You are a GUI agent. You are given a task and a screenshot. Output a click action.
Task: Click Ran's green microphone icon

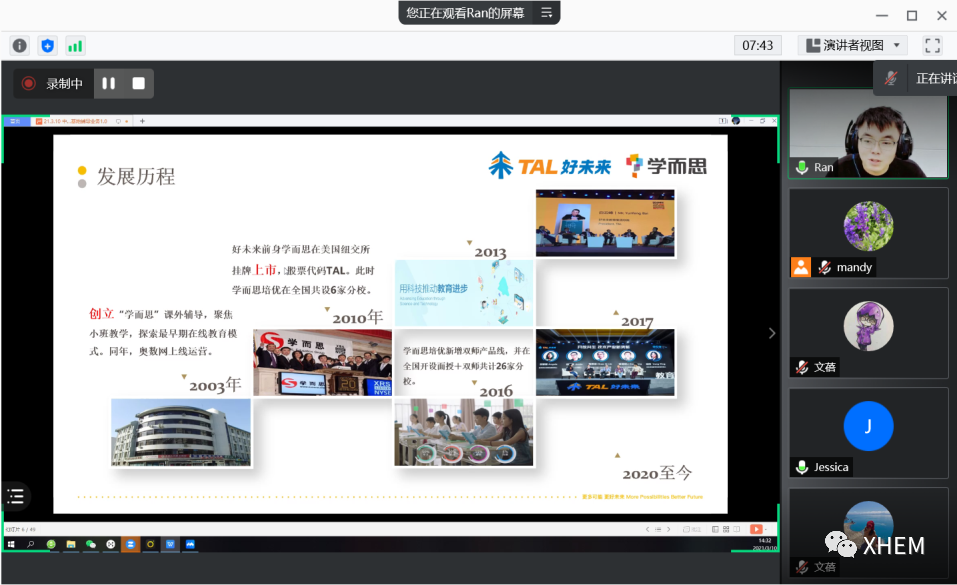802,167
